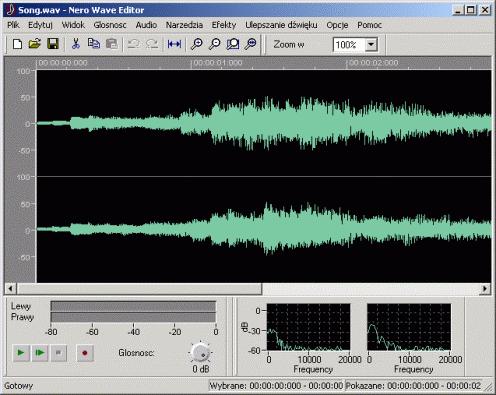The width and height of the screenshot is (496, 395).
Task: Cut the selection with the scissors icon
Action: [x=76, y=44]
